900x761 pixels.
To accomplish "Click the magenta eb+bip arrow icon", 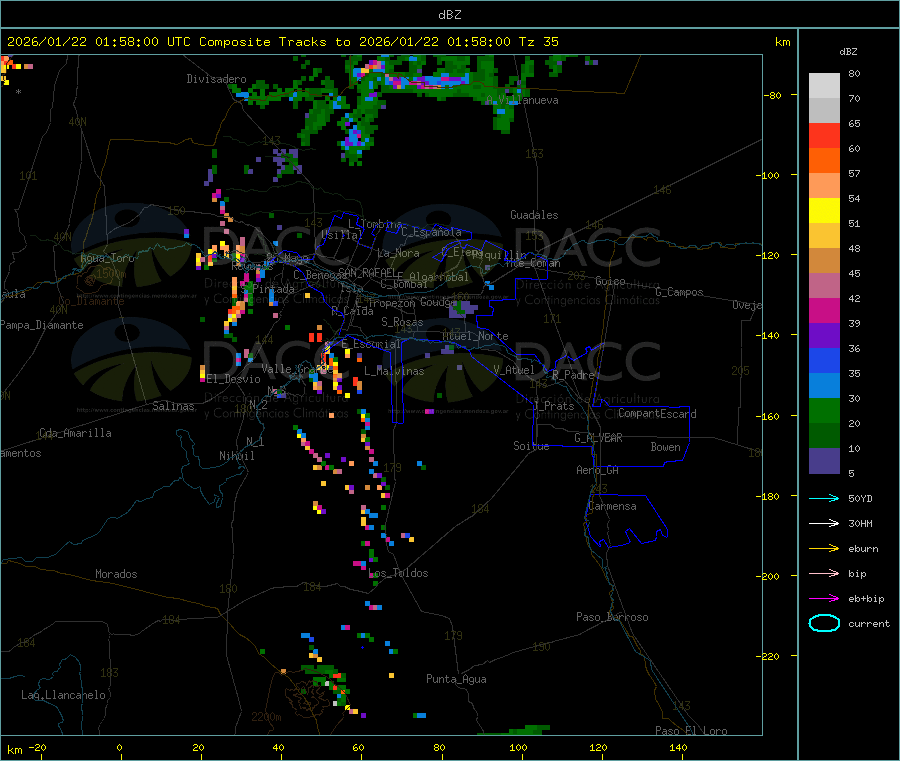I will 824,599.
